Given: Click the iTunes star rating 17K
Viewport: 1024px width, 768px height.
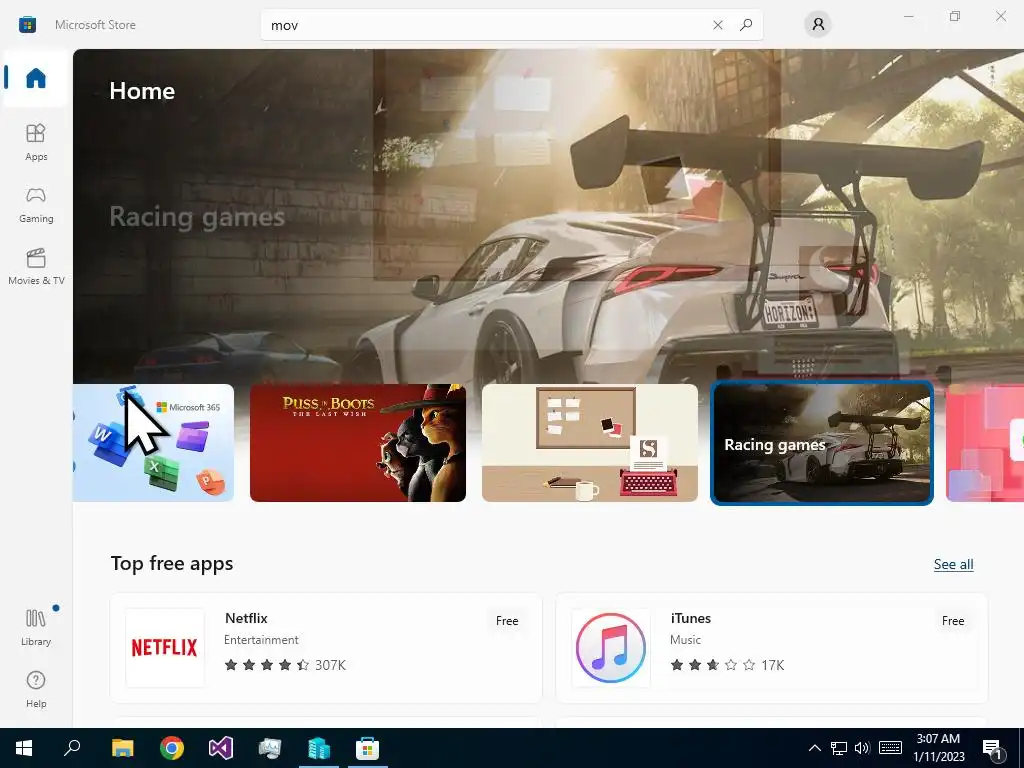Looking at the screenshot, I should (x=728, y=665).
